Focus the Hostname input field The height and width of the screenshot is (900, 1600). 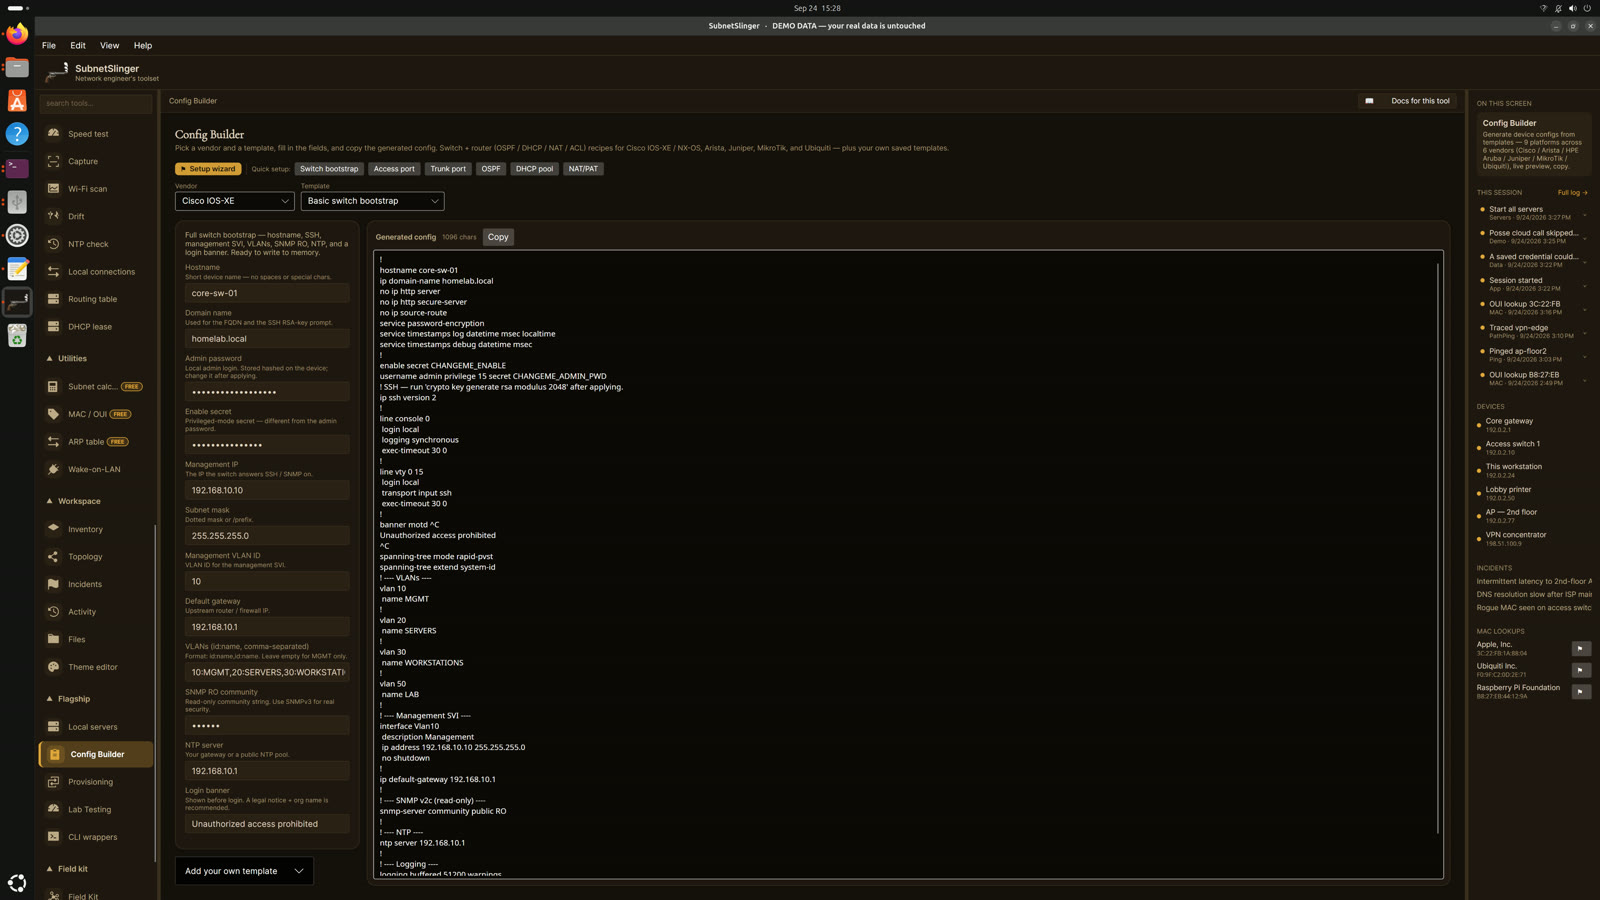(267, 293)
